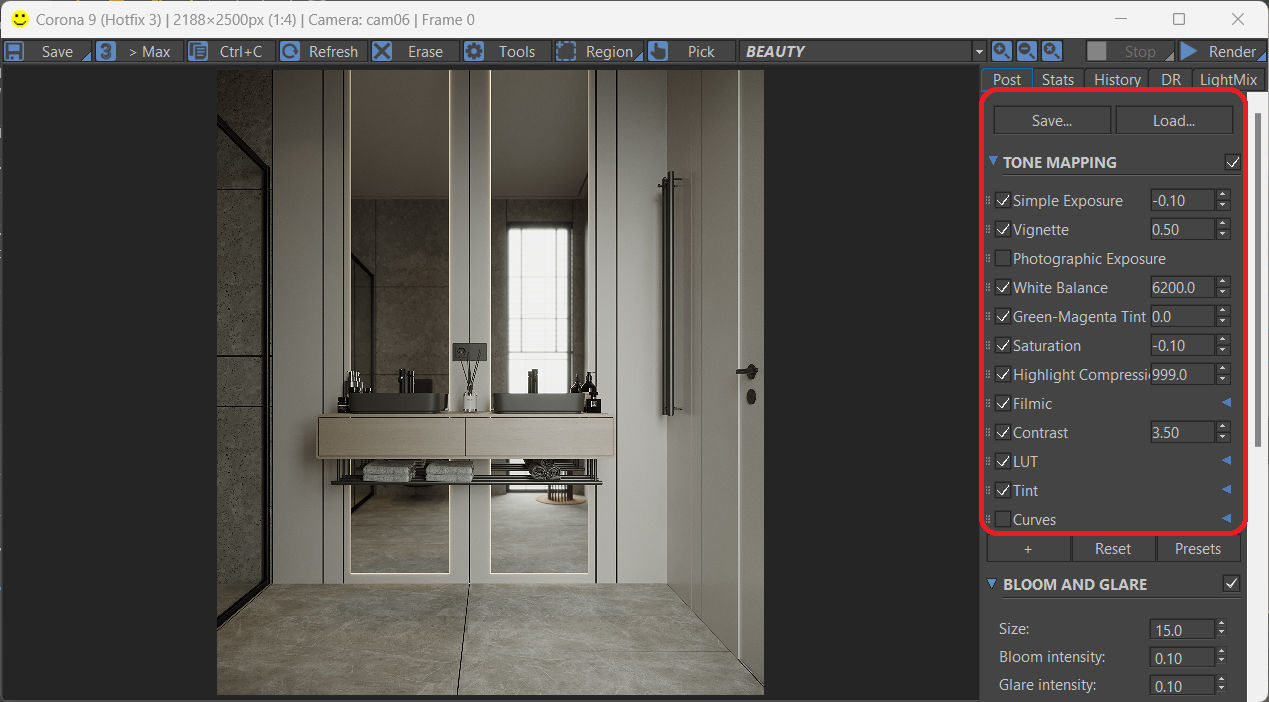Click the + add operator button
This screenshot has height=702, width=1269.
(x=1028, y=548)
